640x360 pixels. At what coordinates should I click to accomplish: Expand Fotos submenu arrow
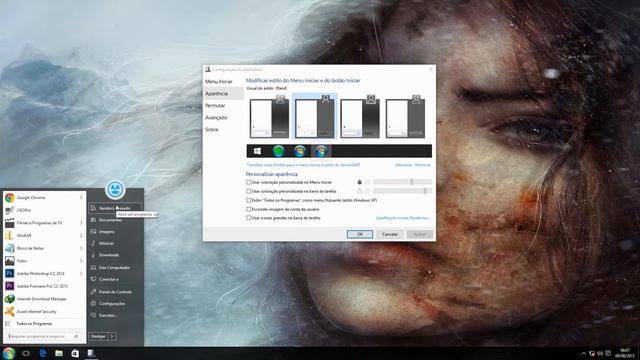(81, 261)
